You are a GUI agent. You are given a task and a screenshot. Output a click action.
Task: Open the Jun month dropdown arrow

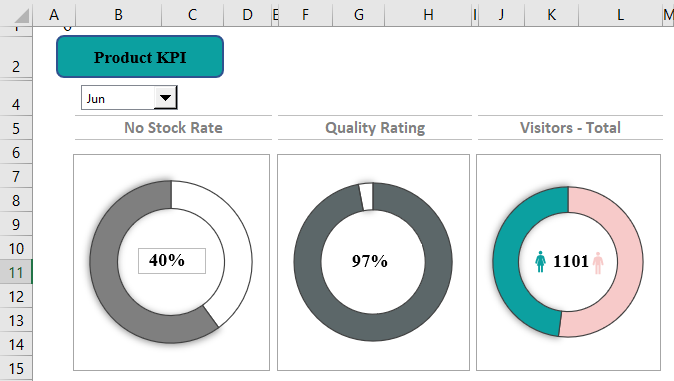click(165, 98)
